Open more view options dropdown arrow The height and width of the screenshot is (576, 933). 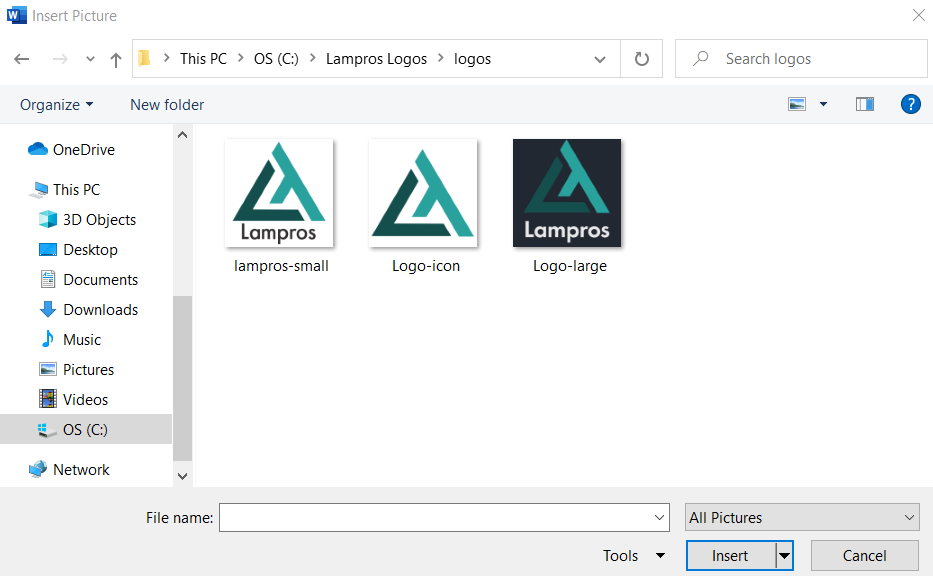(824, 104)
